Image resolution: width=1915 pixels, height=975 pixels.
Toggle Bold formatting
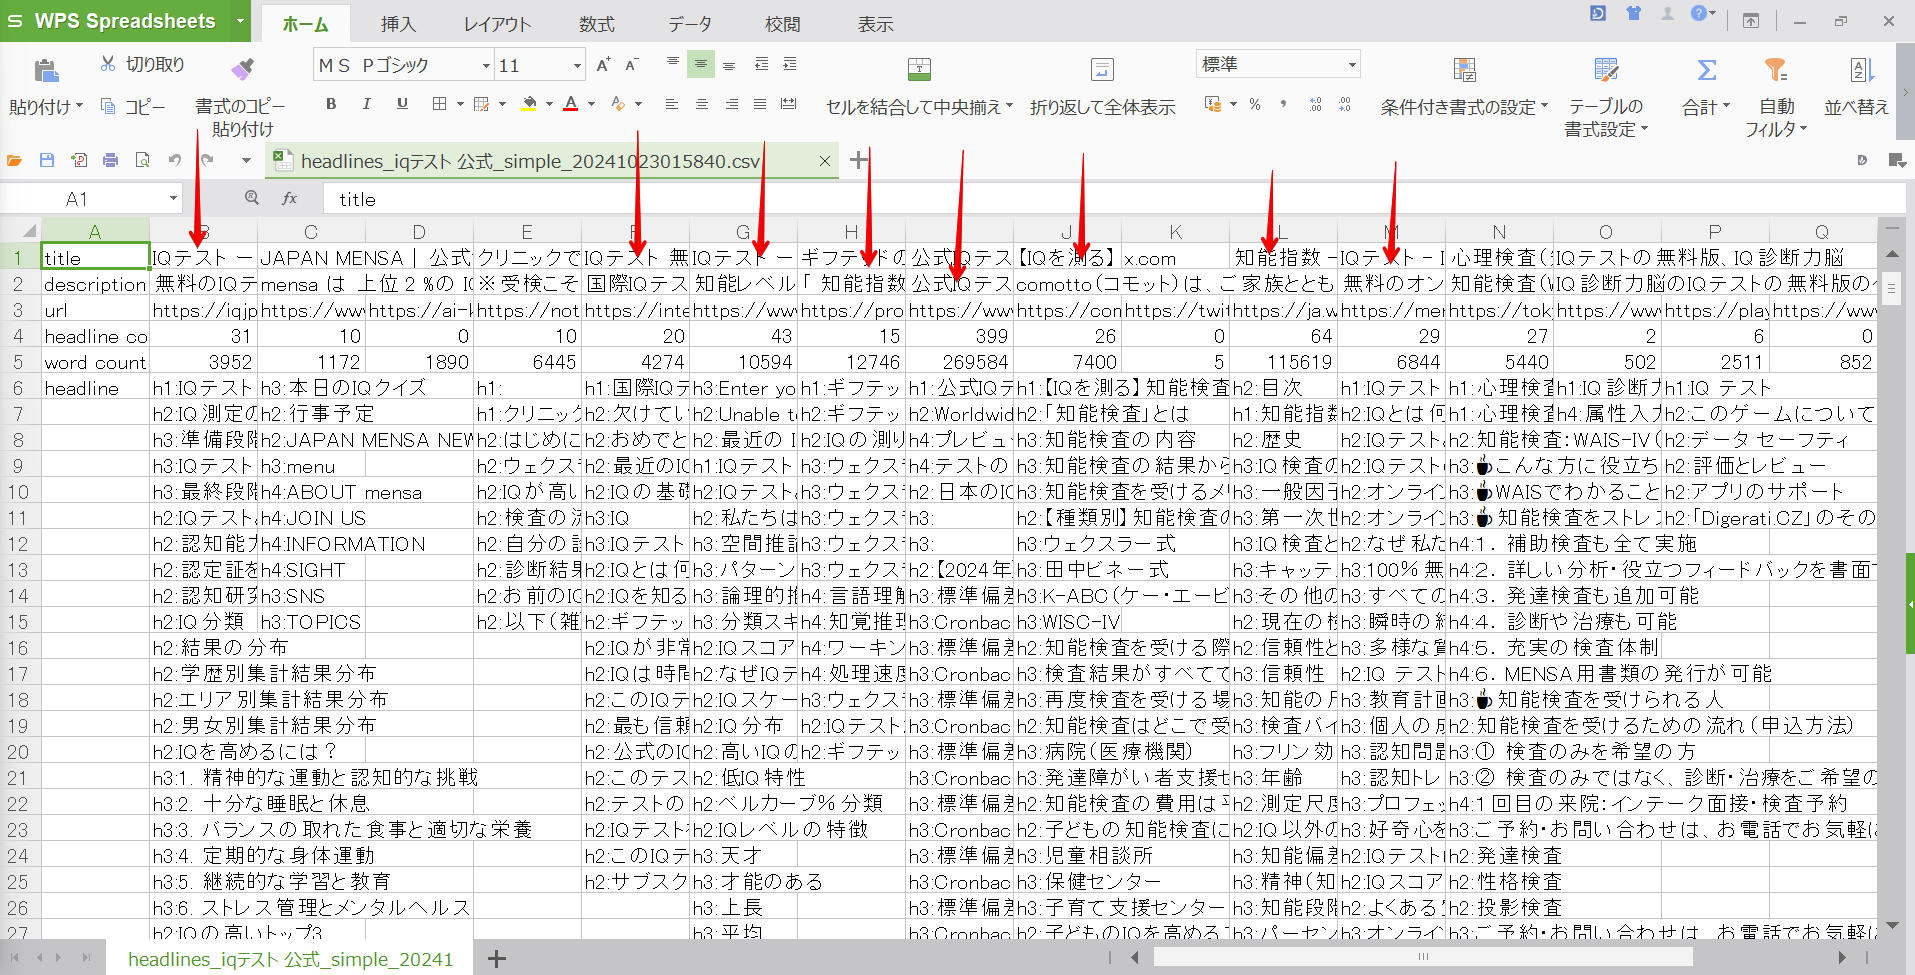[x=331, y=104]
